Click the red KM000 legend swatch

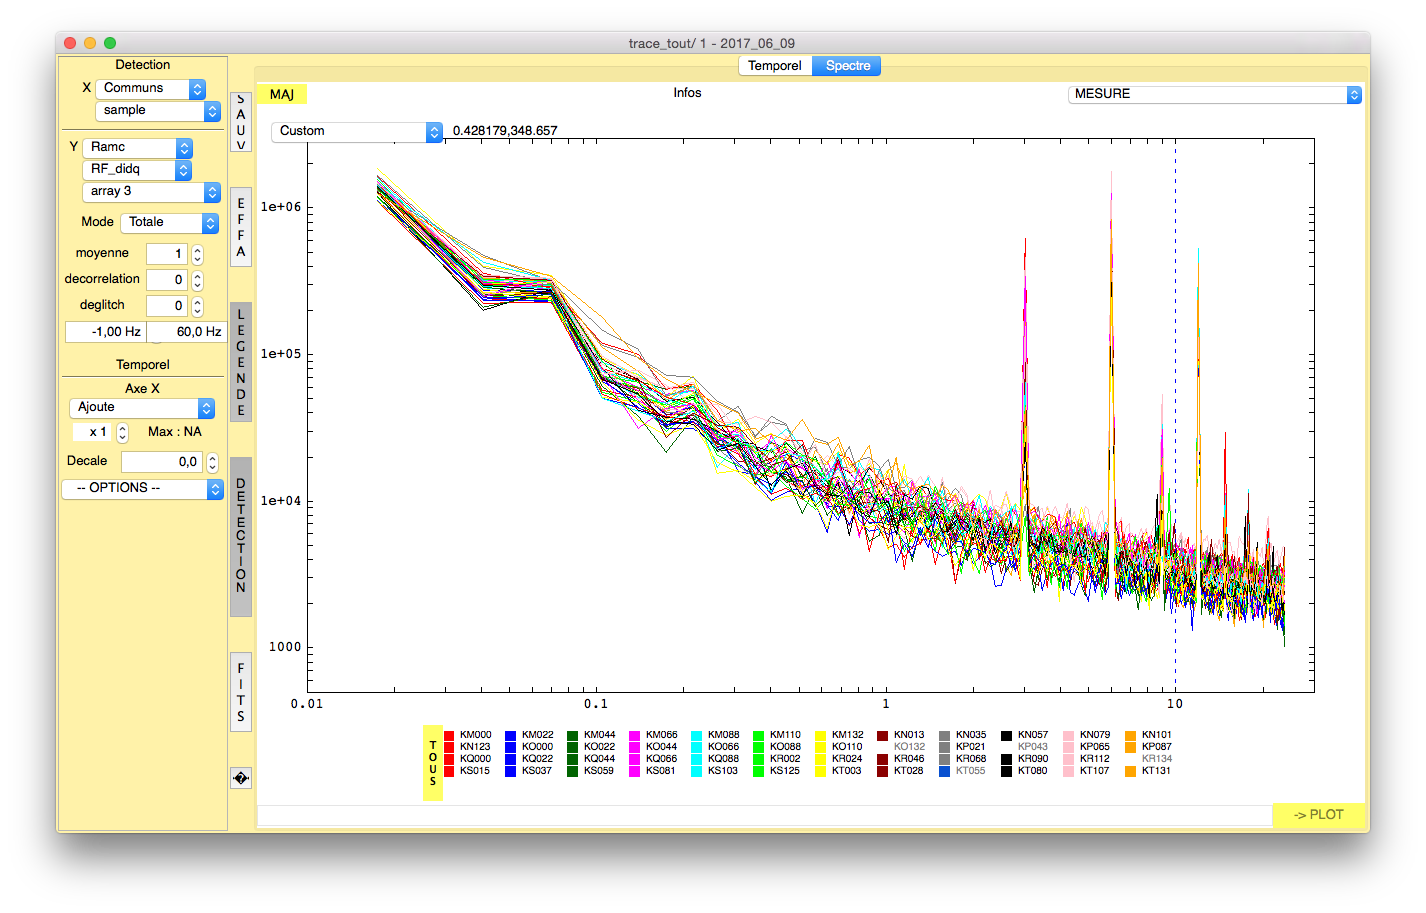(x=450, y=735)
